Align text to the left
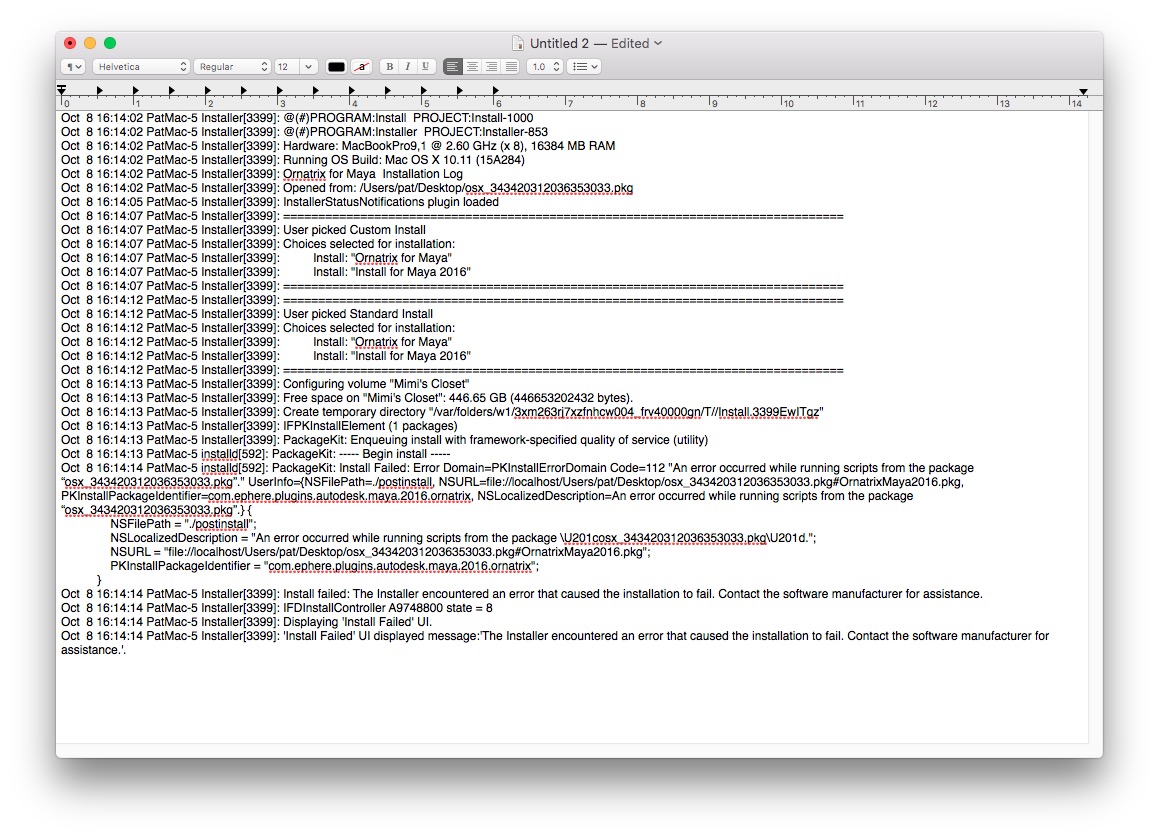The image size is (1159, 838). pos(453,67)
